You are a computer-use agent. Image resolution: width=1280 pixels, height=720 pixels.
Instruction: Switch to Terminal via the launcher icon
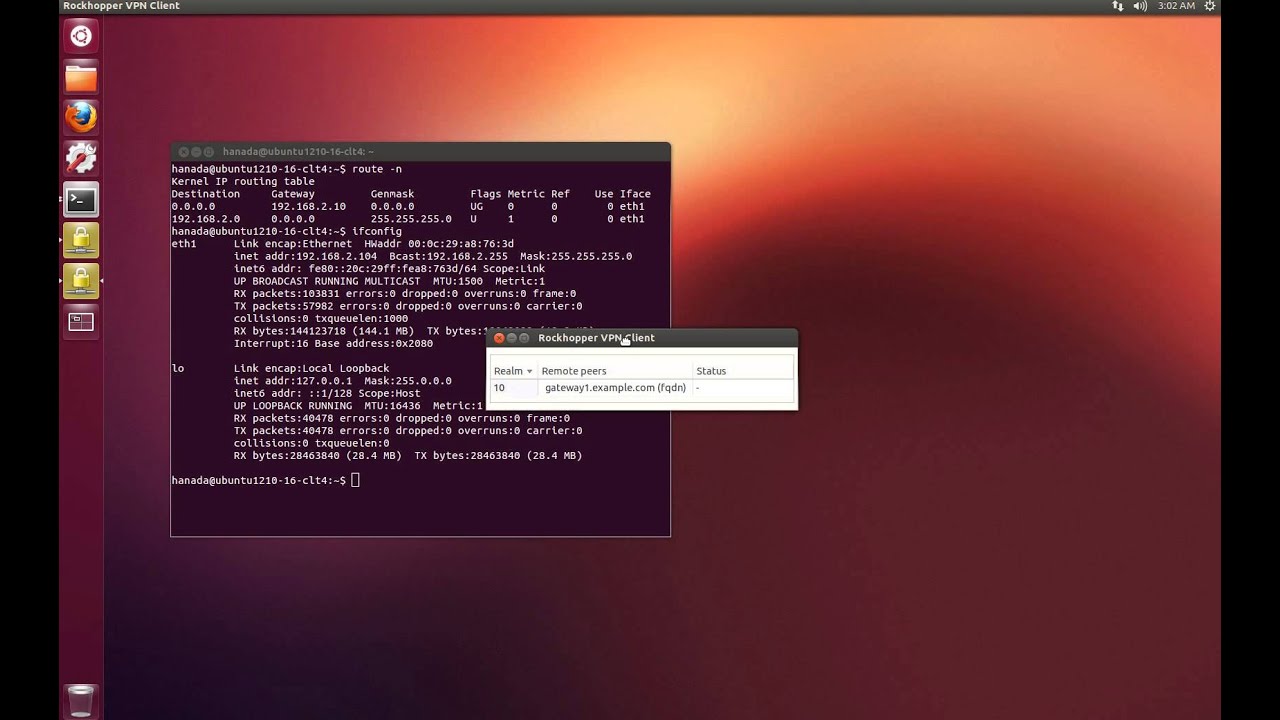pos(81,199)
